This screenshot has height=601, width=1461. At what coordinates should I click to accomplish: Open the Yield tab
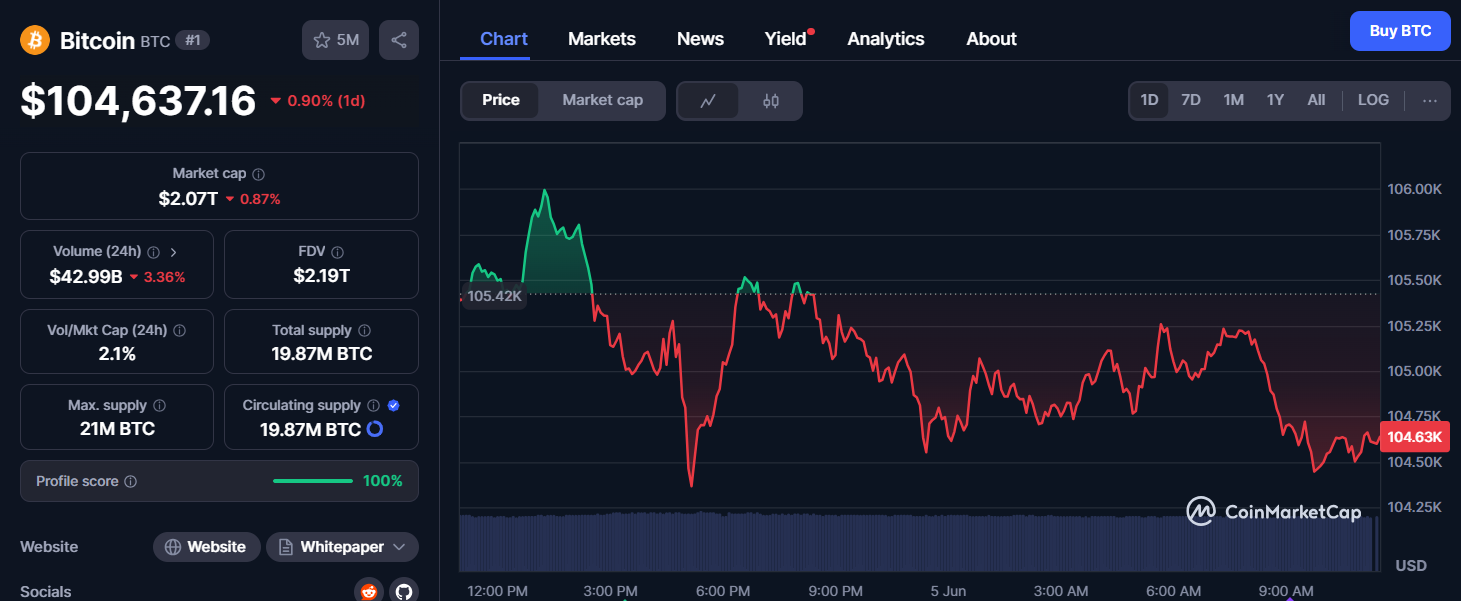tap(786, 39)
